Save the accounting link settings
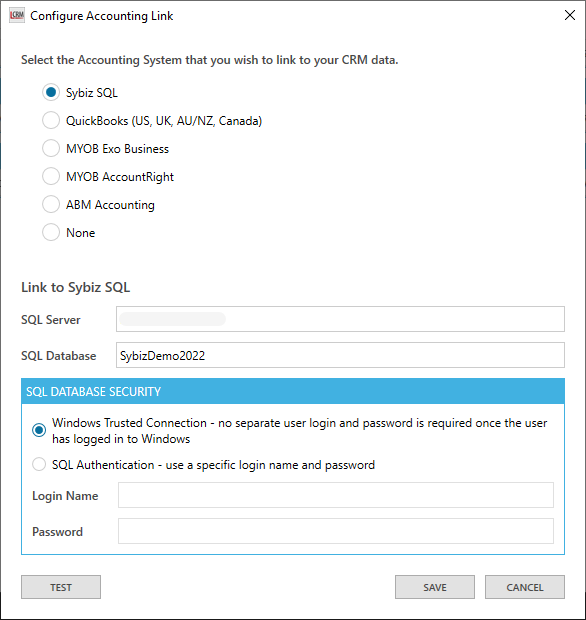Viewport: 586px width, 620px height. click(435, 587)
